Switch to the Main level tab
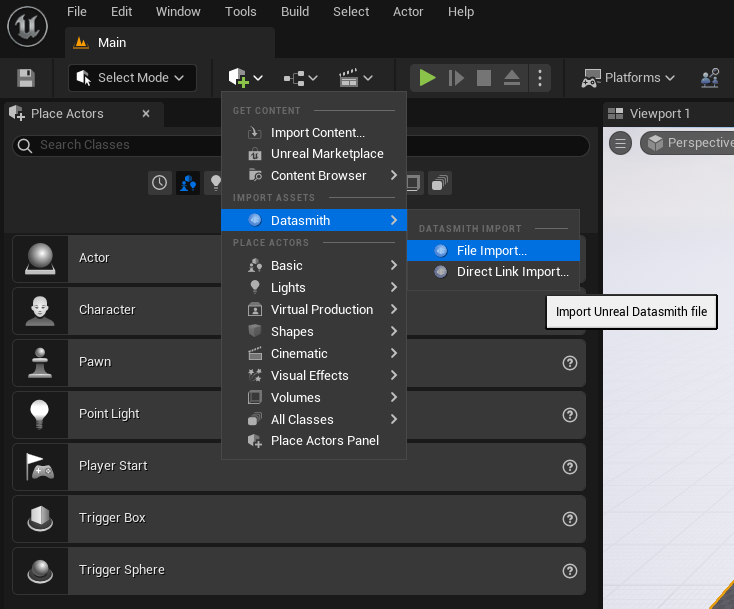 [169, 43]
